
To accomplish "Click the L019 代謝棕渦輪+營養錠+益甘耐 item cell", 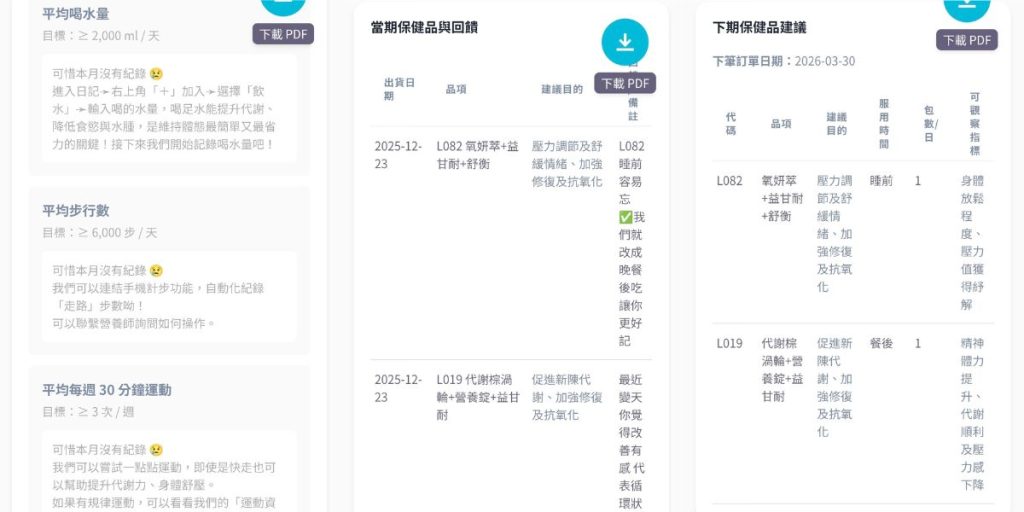I will pos(479,397).
